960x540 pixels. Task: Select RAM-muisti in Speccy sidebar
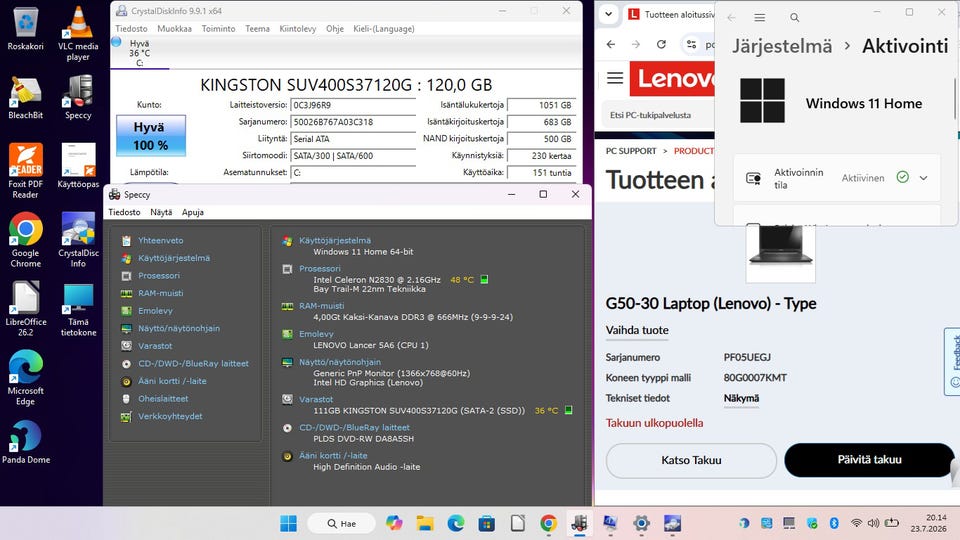tap(160, 293)
